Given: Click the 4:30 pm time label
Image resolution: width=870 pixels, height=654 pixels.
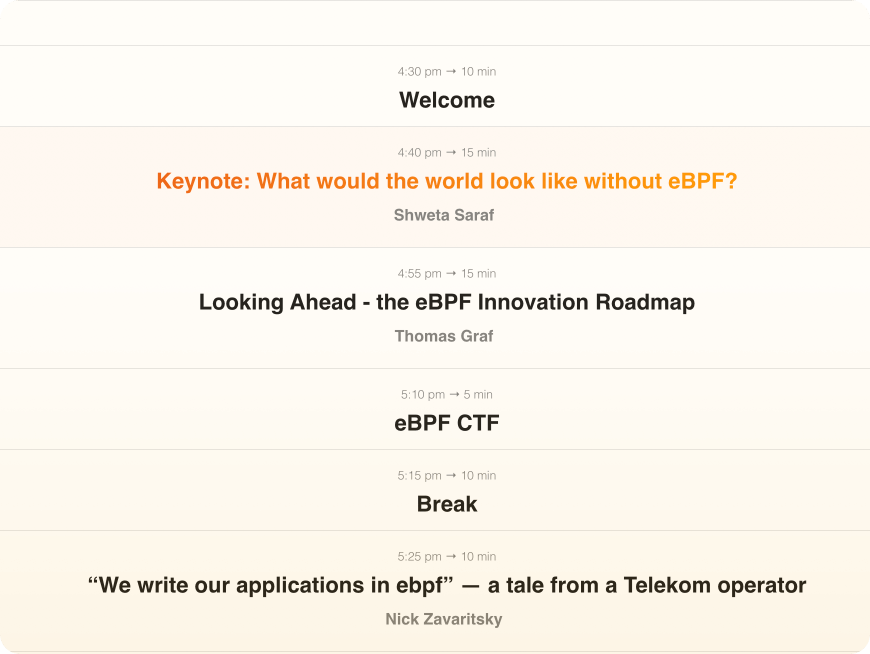Looking at the screenshot, I should 419,72.
